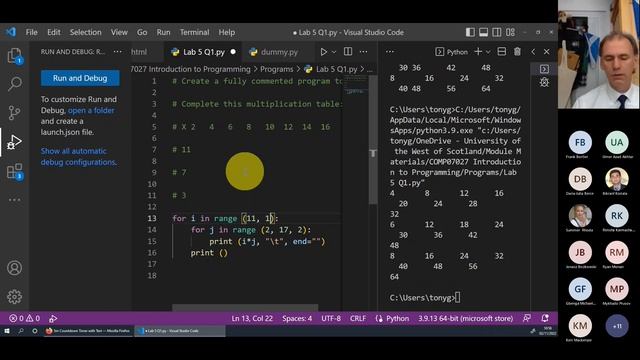Split the terminal

coord(502,52)
